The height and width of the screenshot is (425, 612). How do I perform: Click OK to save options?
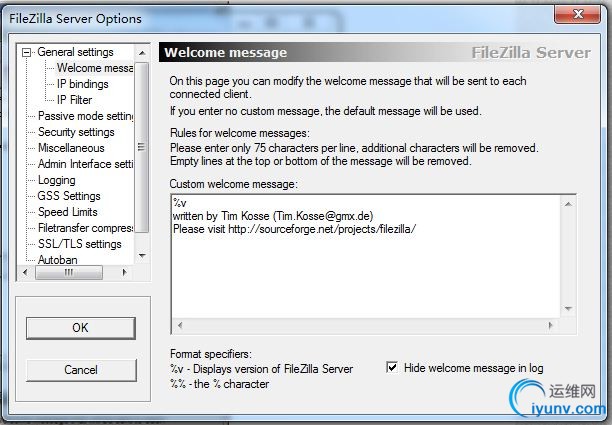[81, 328]
